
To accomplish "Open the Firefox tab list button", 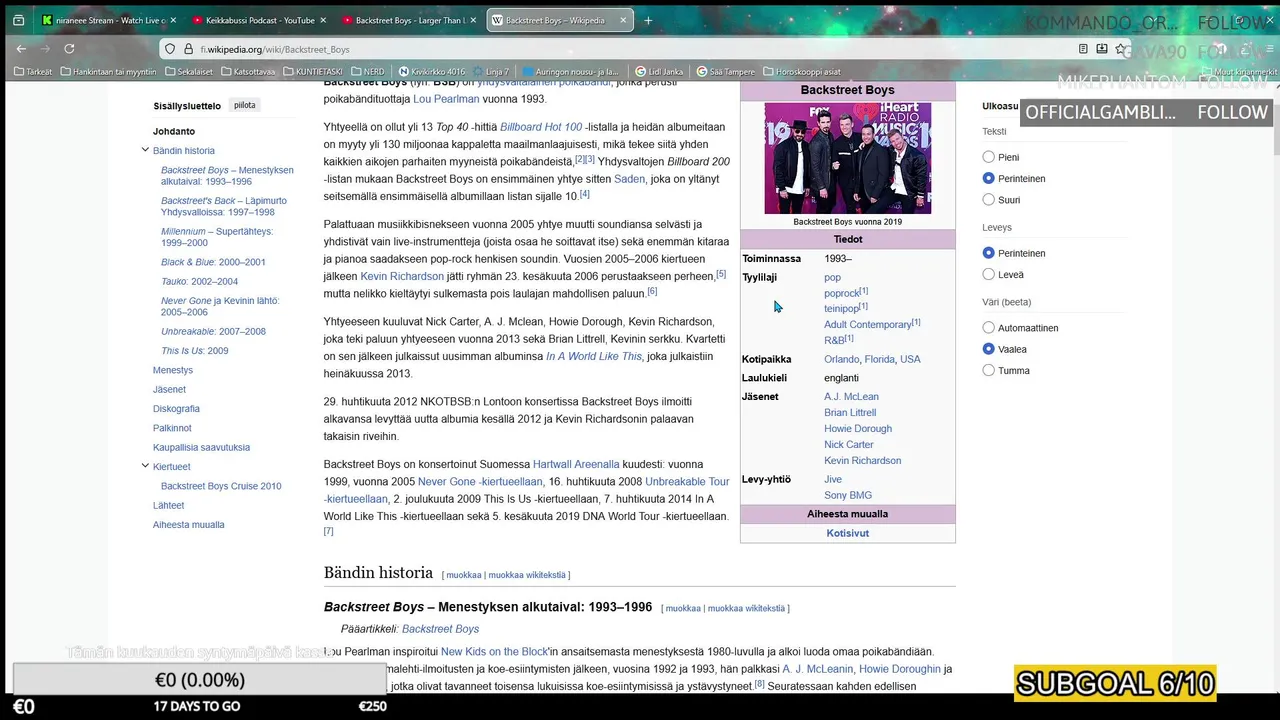I will tap(18, 20).
